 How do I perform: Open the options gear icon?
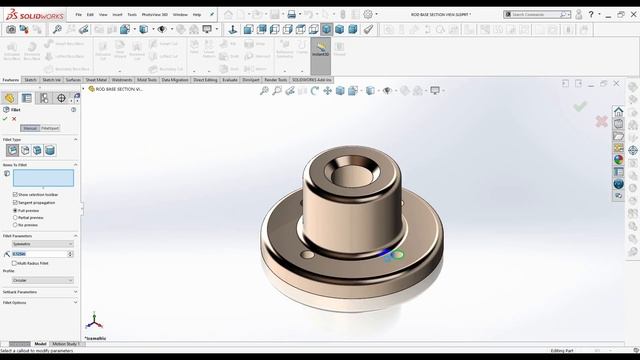368,15
